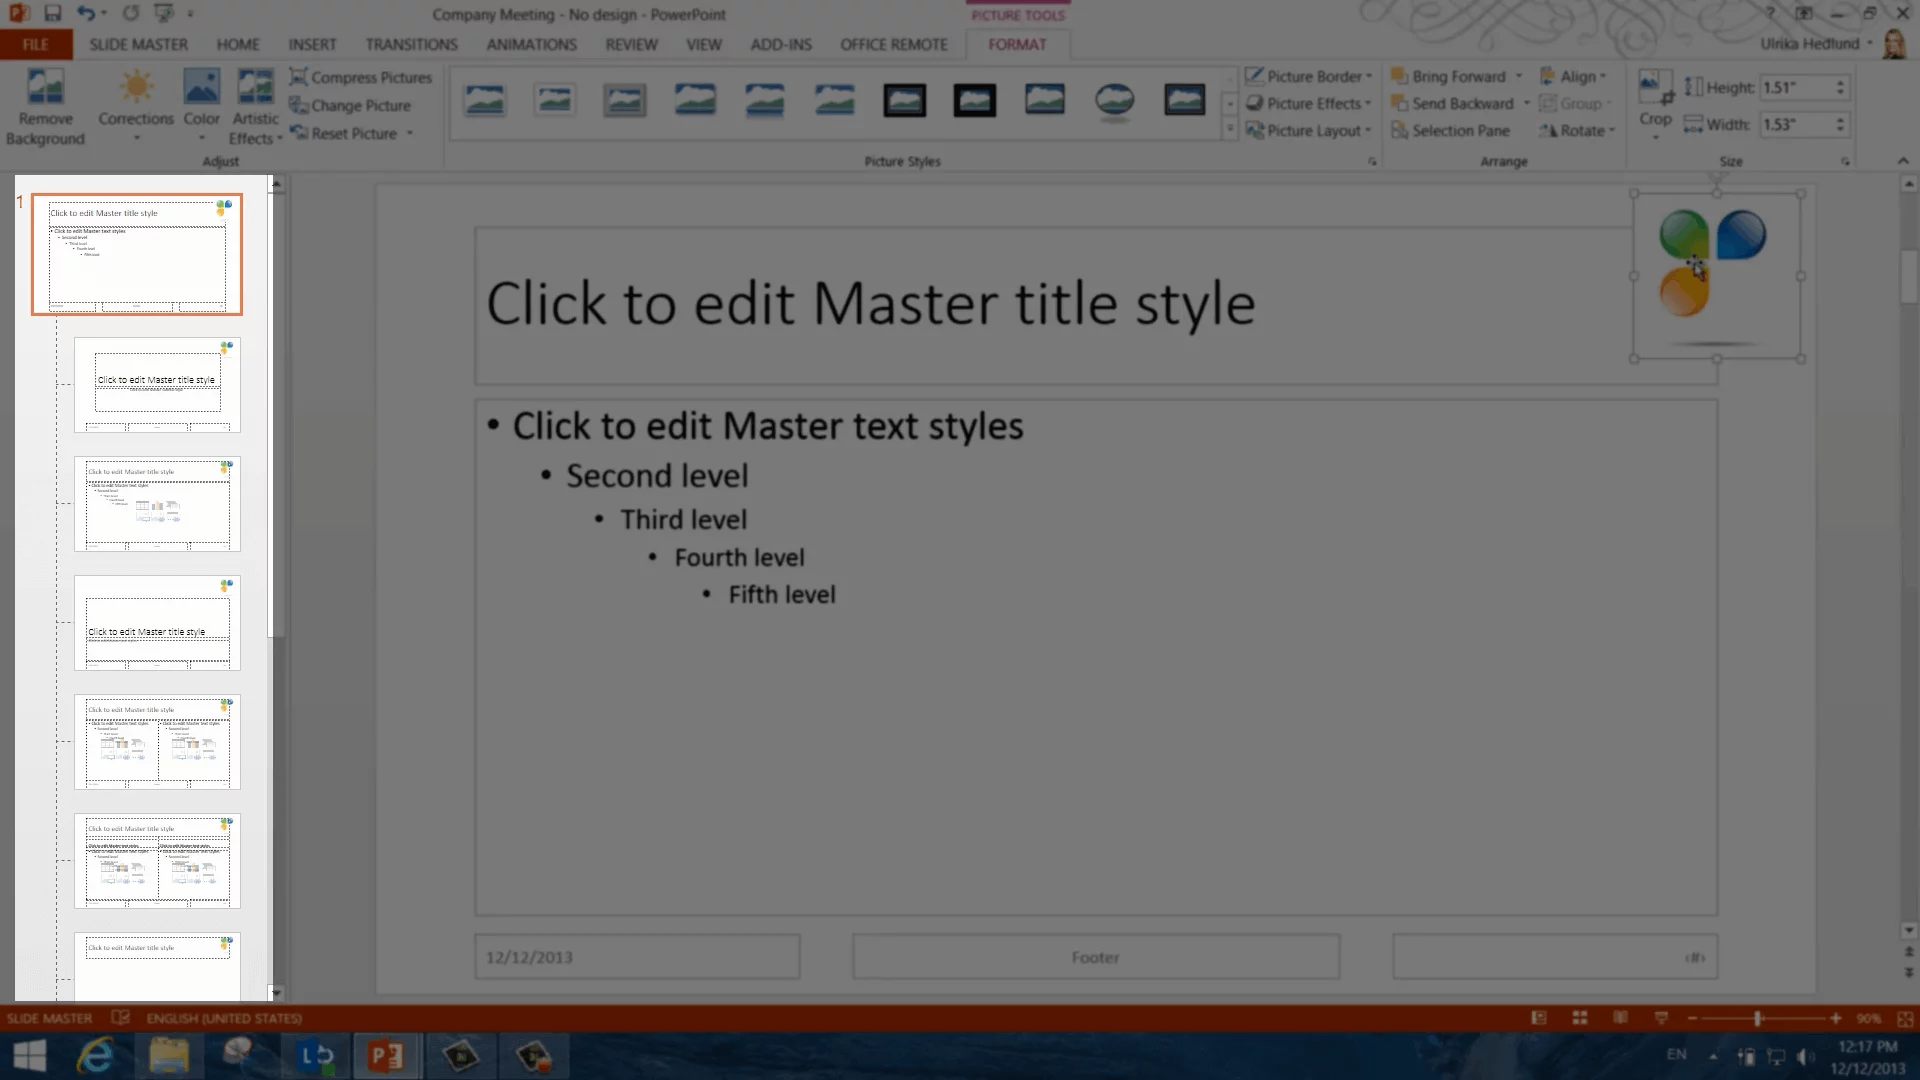The image size is (1920, 1080).
Task: Open the SLIDE MASTER ribbon tab
Action: (138, 45)
